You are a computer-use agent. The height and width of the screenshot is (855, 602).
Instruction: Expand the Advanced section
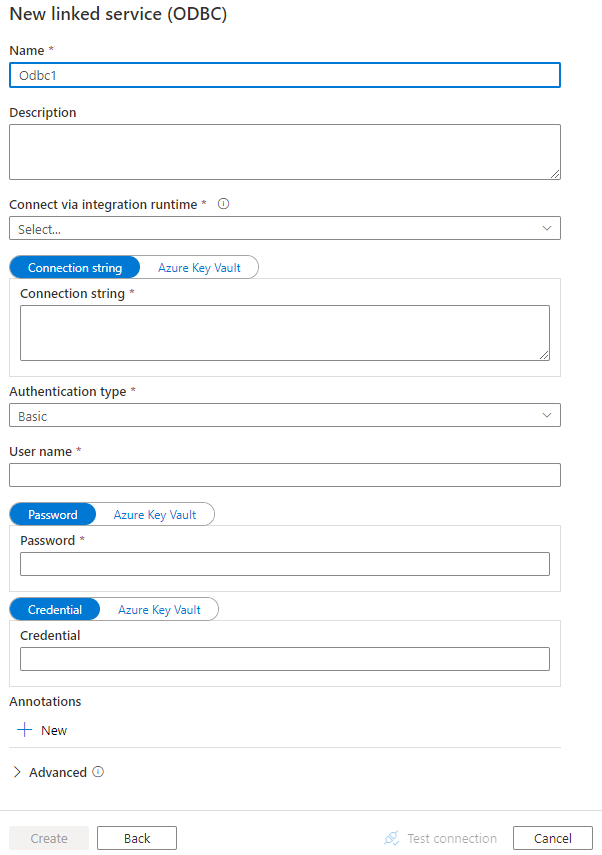point(17,772)
